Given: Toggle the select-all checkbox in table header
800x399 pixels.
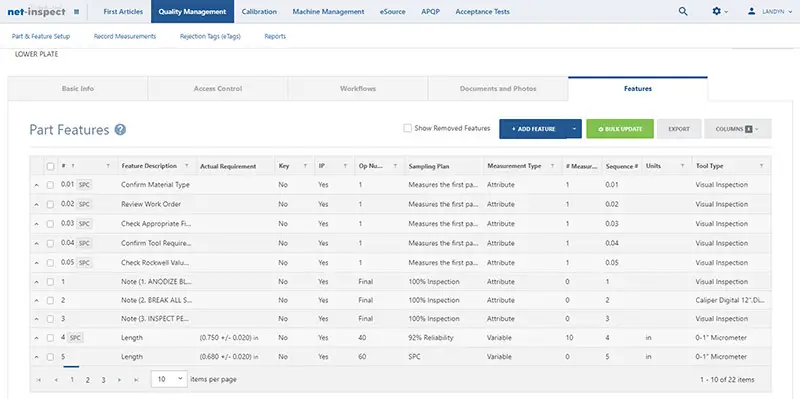Looking at the screenshot, I should pos(50,166).
